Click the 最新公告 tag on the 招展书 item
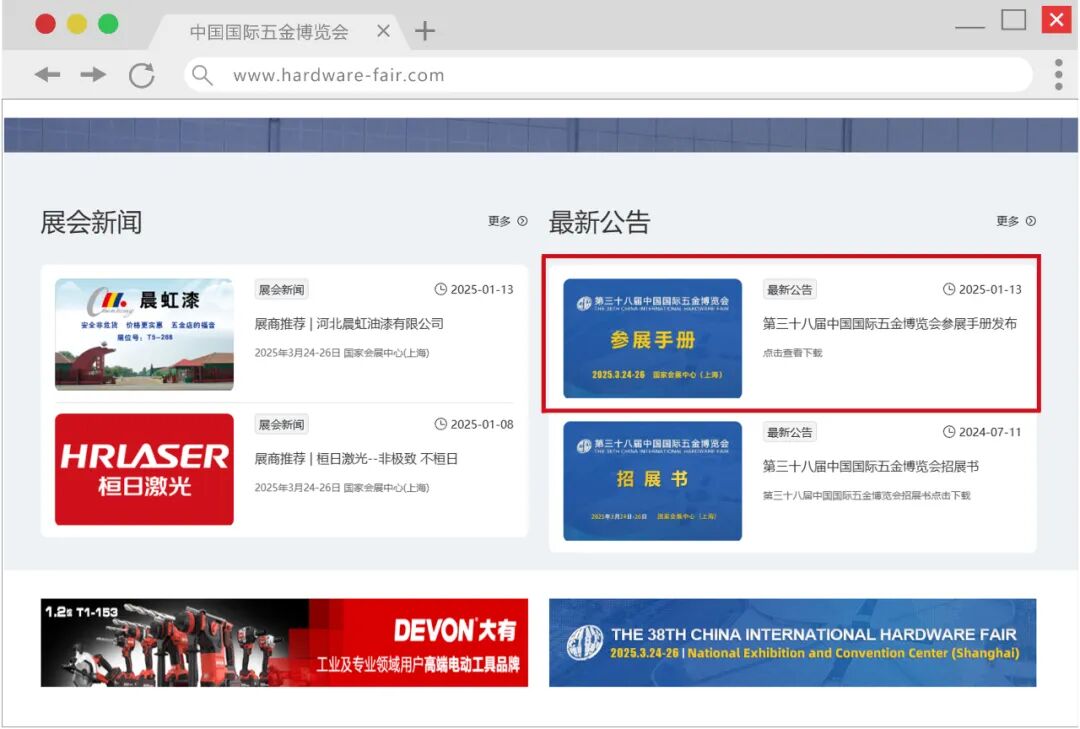1080x729 pixels. pos(790,431)
